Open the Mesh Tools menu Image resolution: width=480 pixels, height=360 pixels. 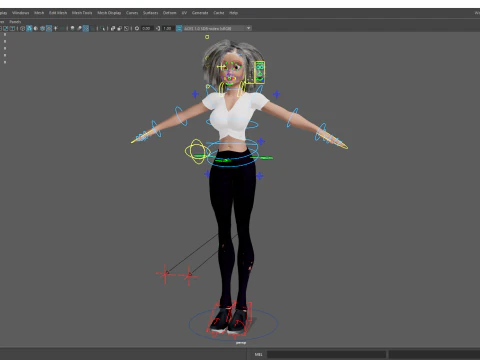(x=82, y=13)
